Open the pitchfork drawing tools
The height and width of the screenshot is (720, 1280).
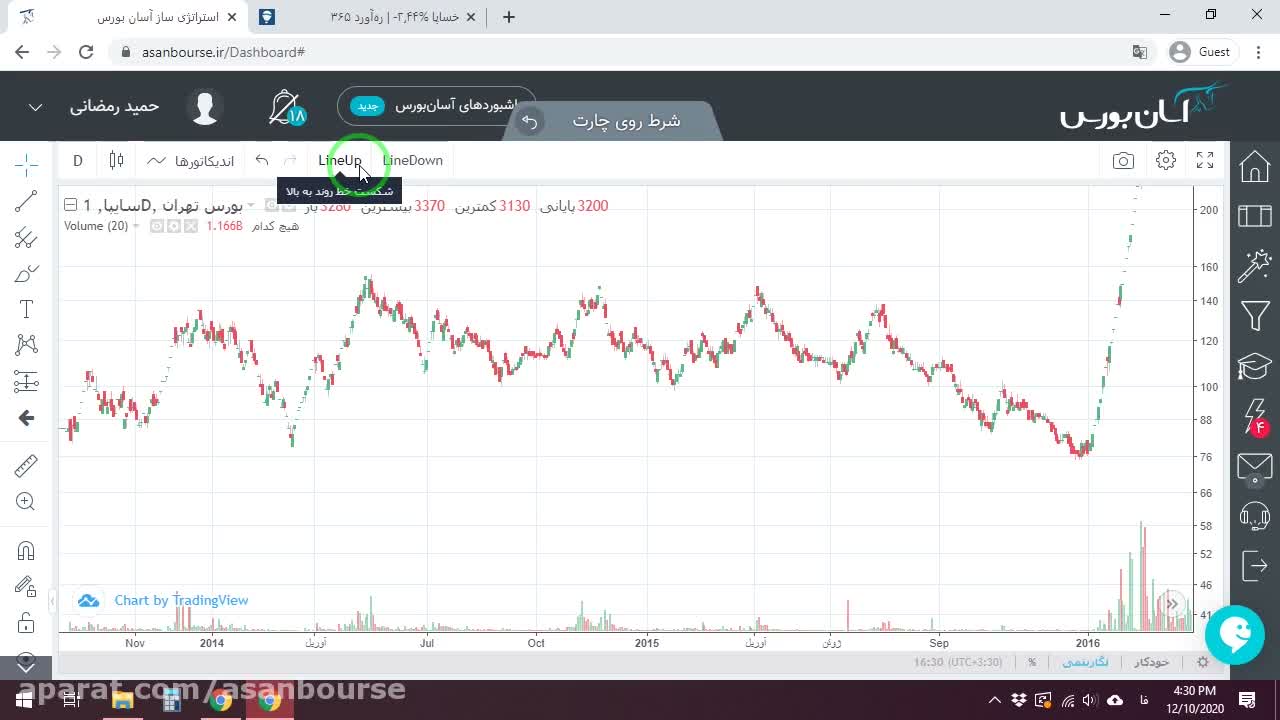click(x=26, y=238)
